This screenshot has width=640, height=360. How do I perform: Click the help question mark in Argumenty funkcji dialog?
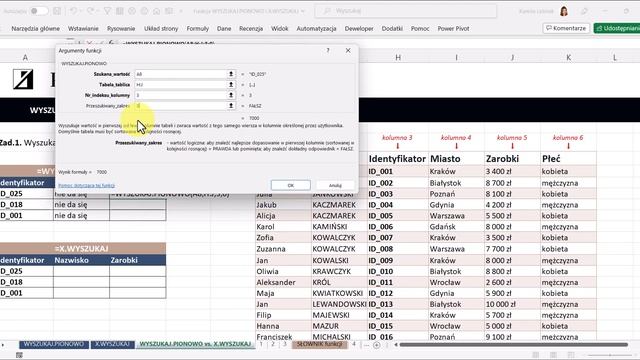(x=328, y=50)
